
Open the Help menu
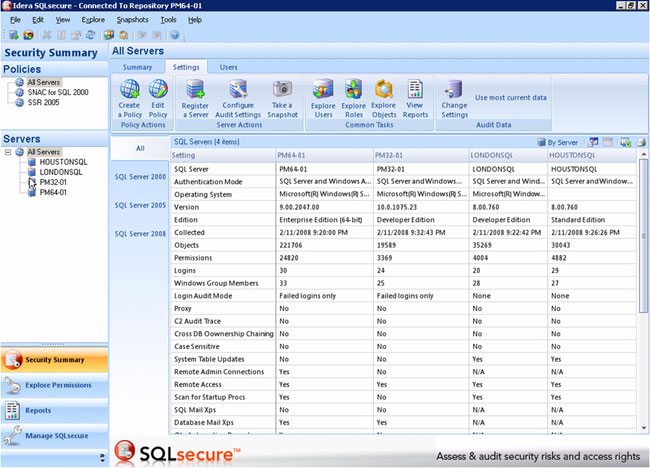(x=195, y=20)
